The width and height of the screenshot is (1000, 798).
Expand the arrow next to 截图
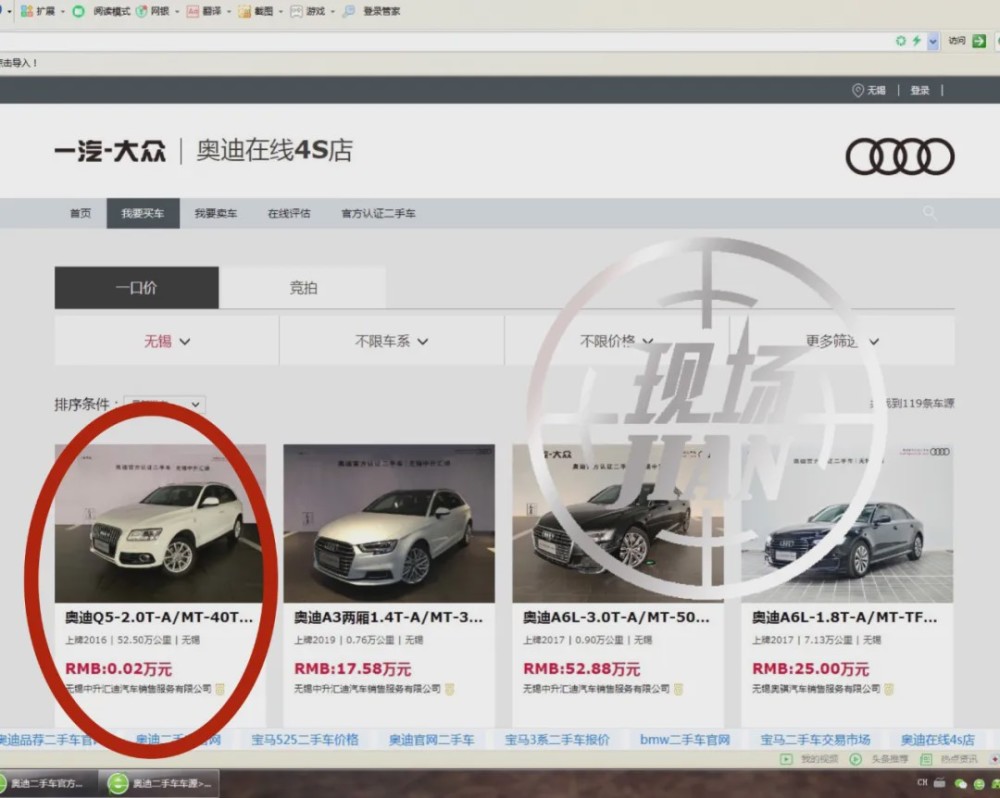(x=280, y=11)
